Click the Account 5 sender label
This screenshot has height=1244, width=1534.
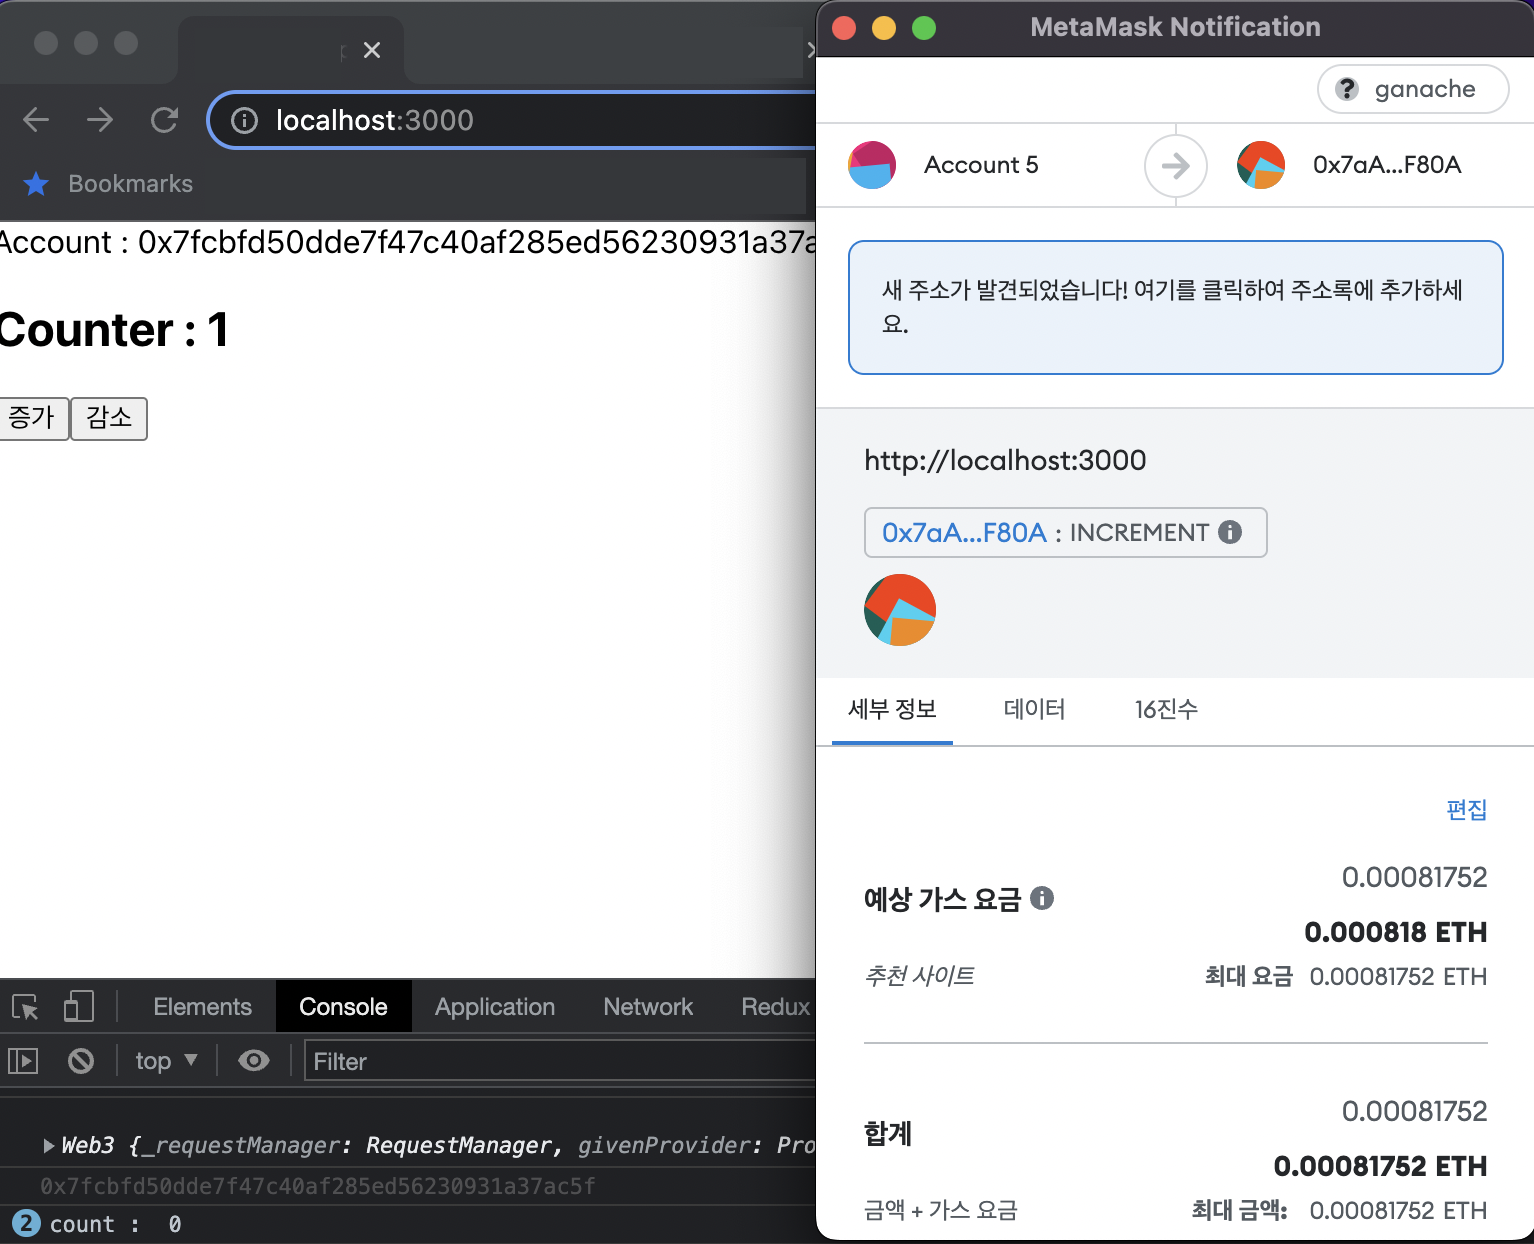pyautogui.click(x=981, y=165)
